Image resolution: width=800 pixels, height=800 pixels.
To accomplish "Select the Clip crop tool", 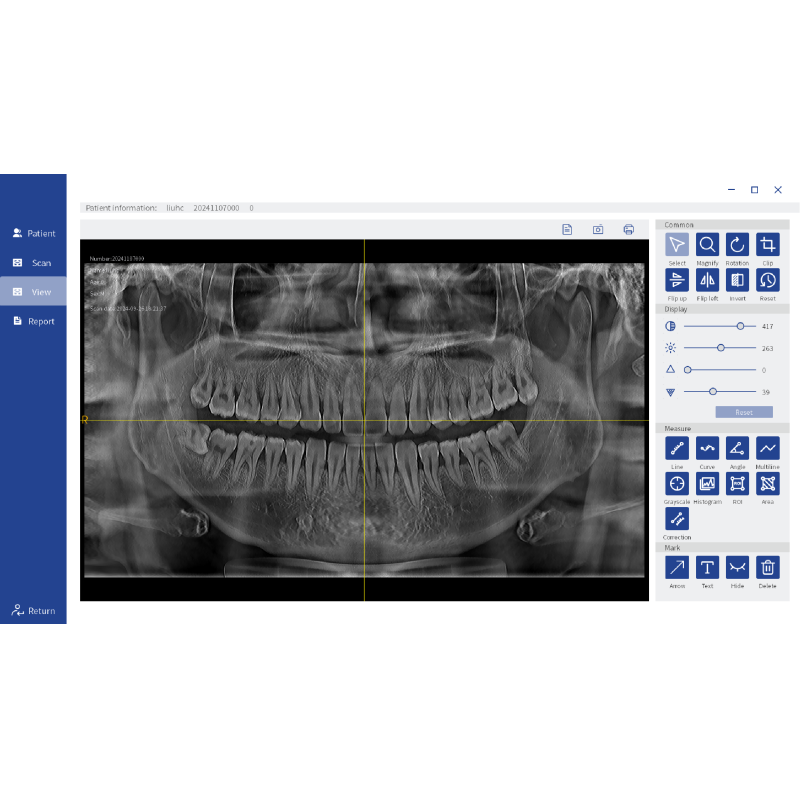I will (767, 244).
